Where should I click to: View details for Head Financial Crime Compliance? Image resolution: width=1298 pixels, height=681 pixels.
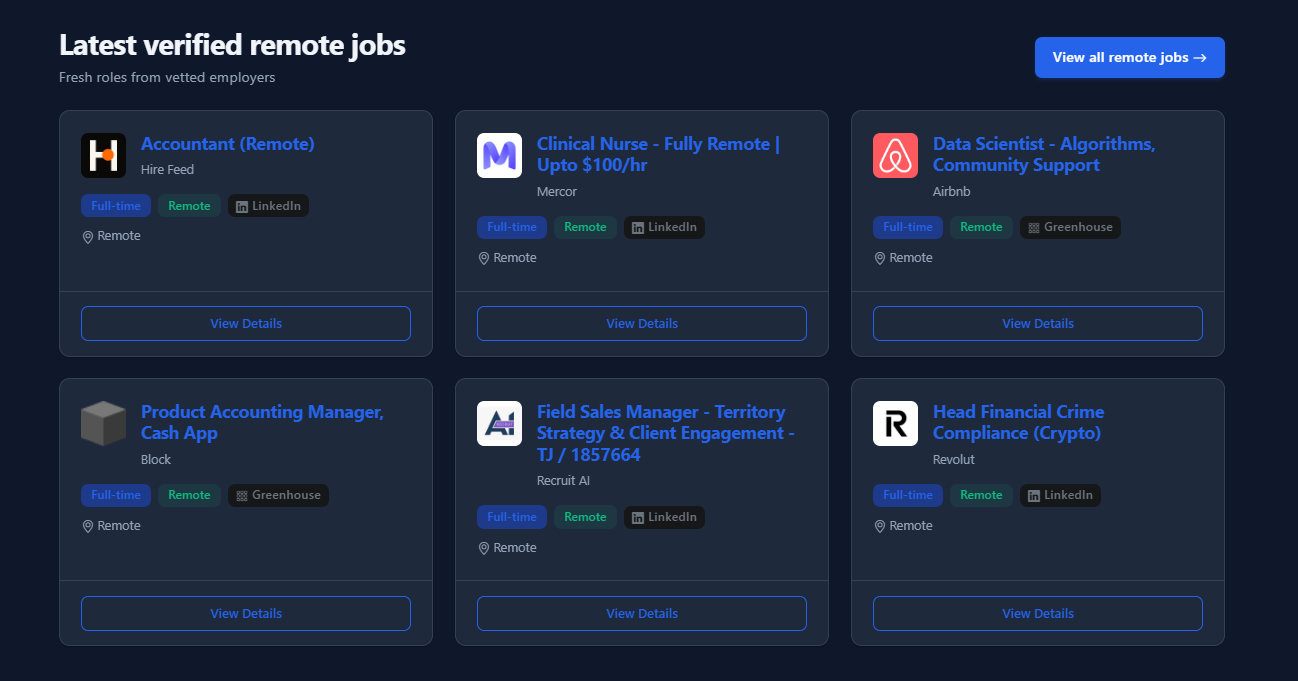click(1038, 613)
